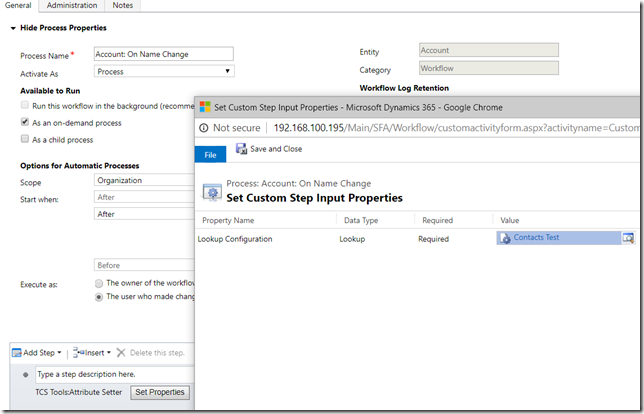The width and height of the screenshot is (644, 414).
Task: Click the Entity Account field
Action: [x=489, y=50]
